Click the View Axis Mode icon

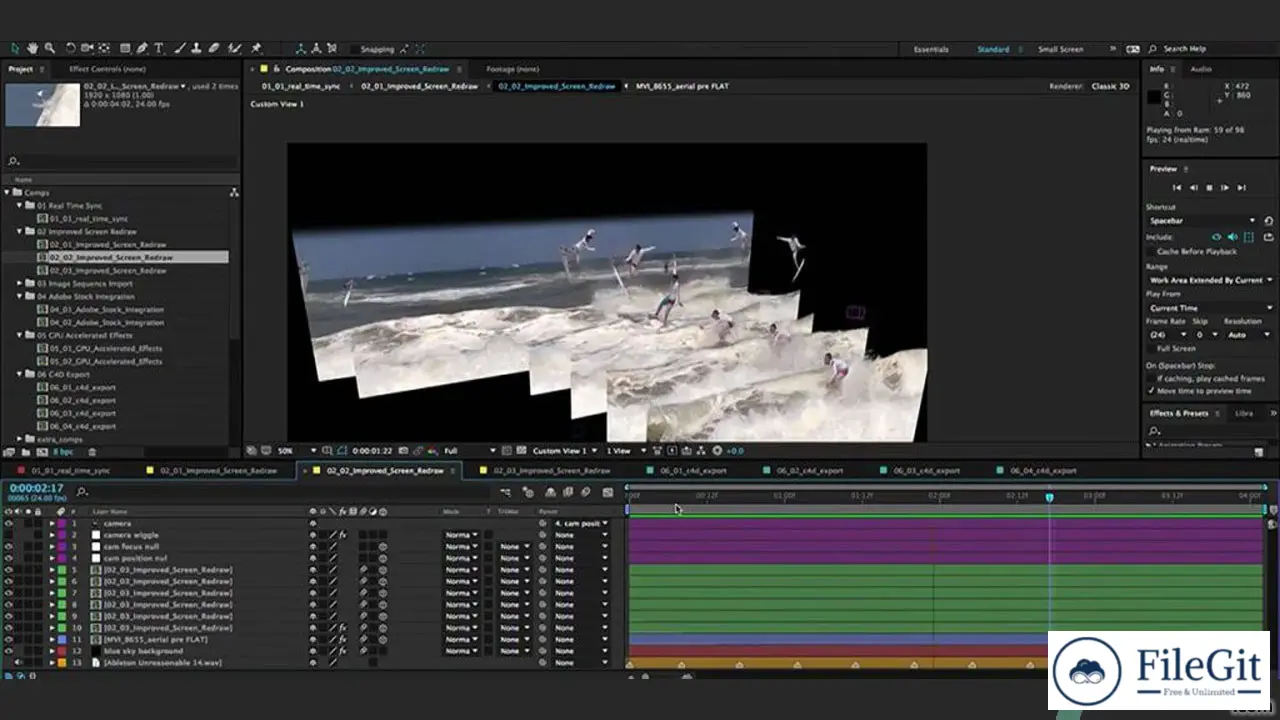click(x=331, y=48)
